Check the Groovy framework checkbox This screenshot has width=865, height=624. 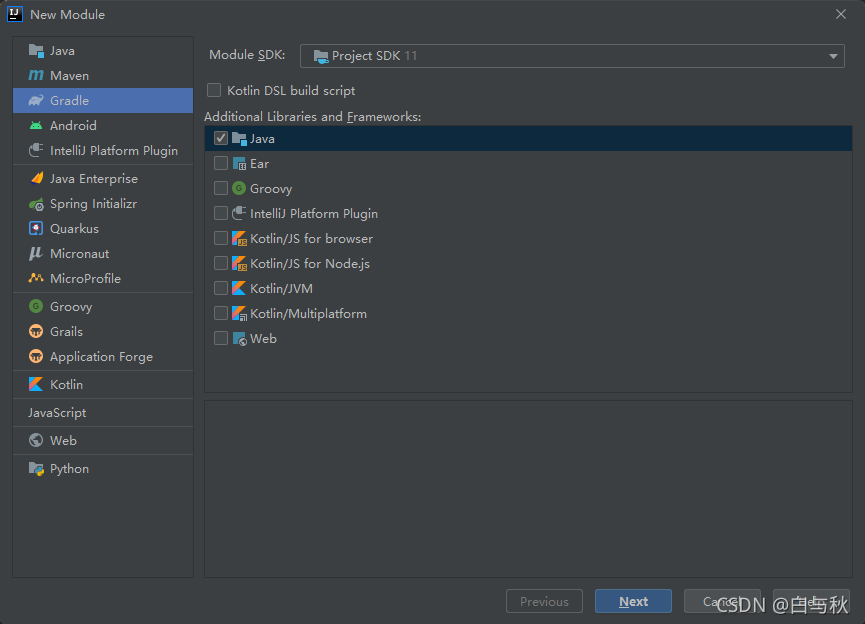click(x=221, y=188)
